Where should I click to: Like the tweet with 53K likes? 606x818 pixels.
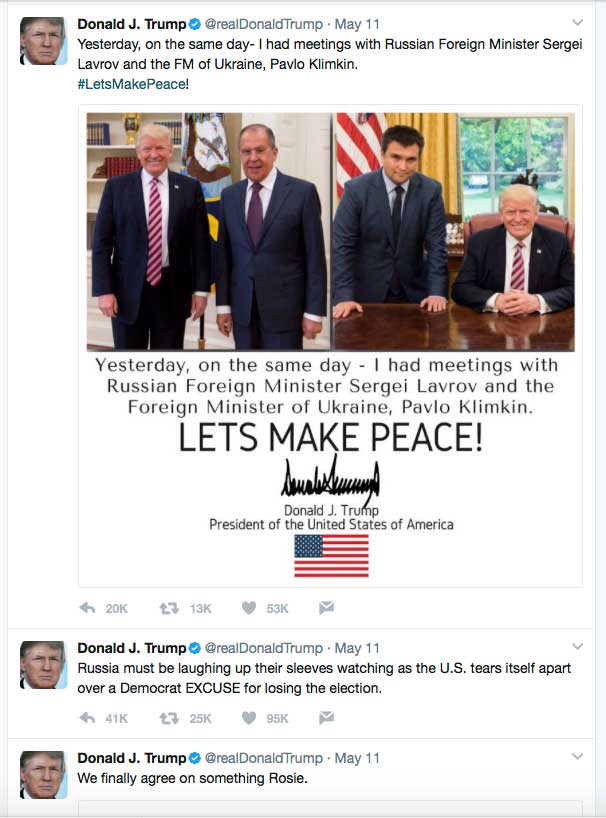249,608
